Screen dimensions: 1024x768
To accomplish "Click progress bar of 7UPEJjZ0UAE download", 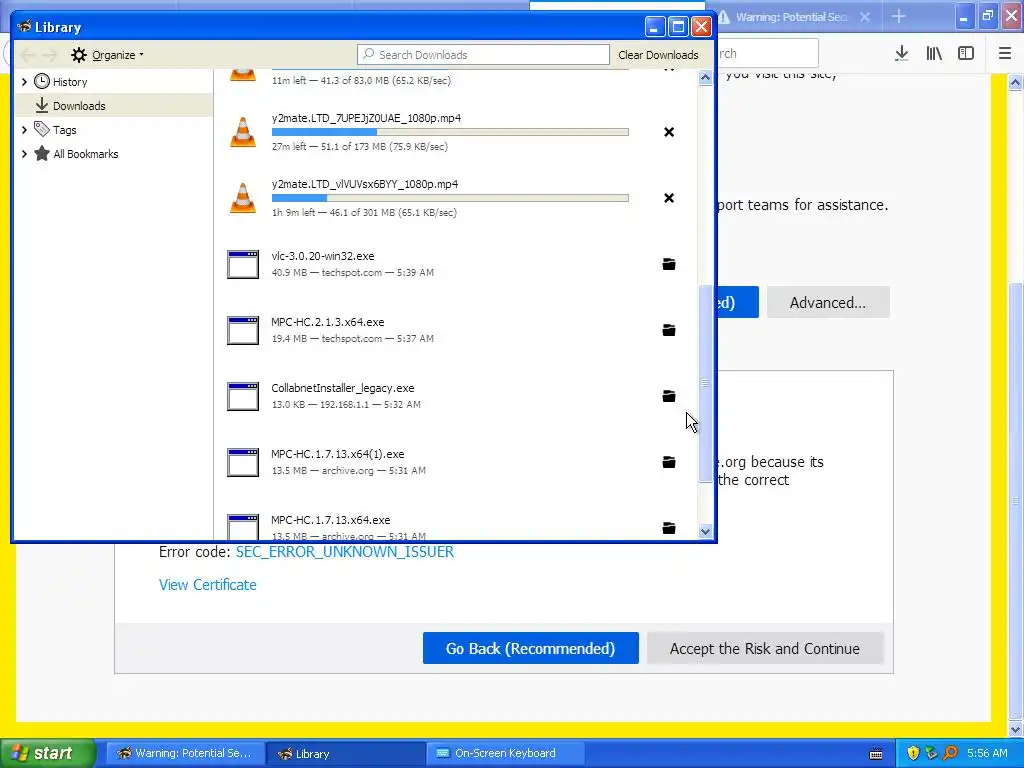I will [x=450, y=132].
